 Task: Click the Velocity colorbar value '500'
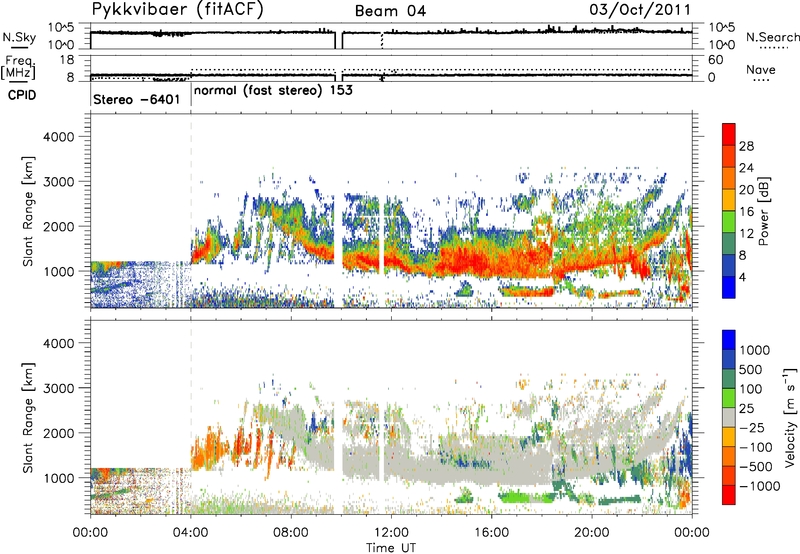pyautogui.click(x=751, y=369)
